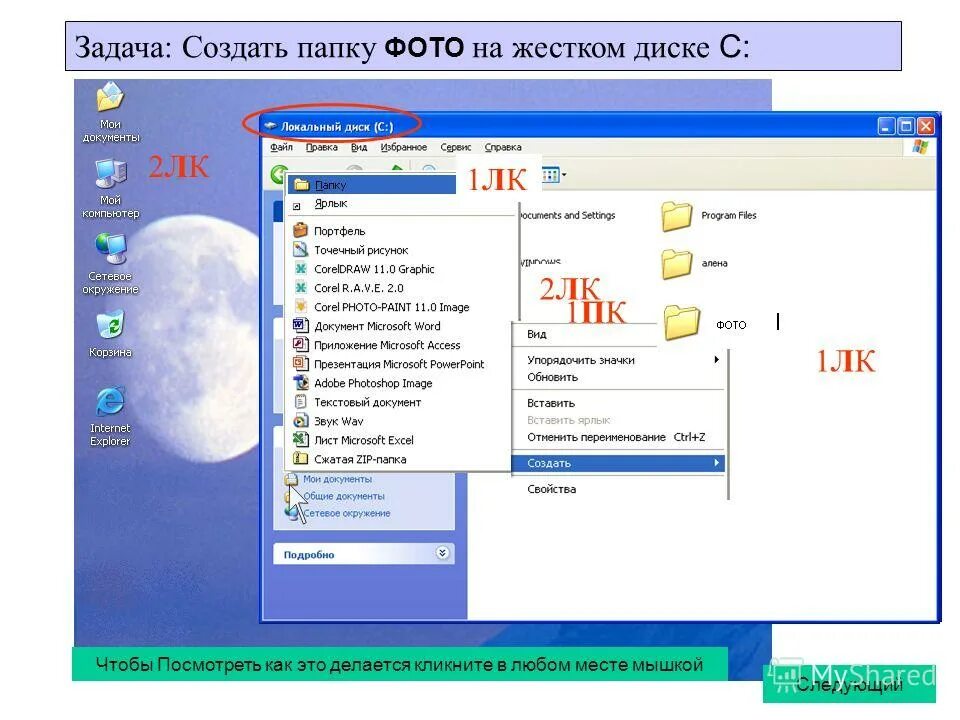Screen dimensions: 960x720
Task: Minimize the Локальный диск window
Action: tap(887, 127)
